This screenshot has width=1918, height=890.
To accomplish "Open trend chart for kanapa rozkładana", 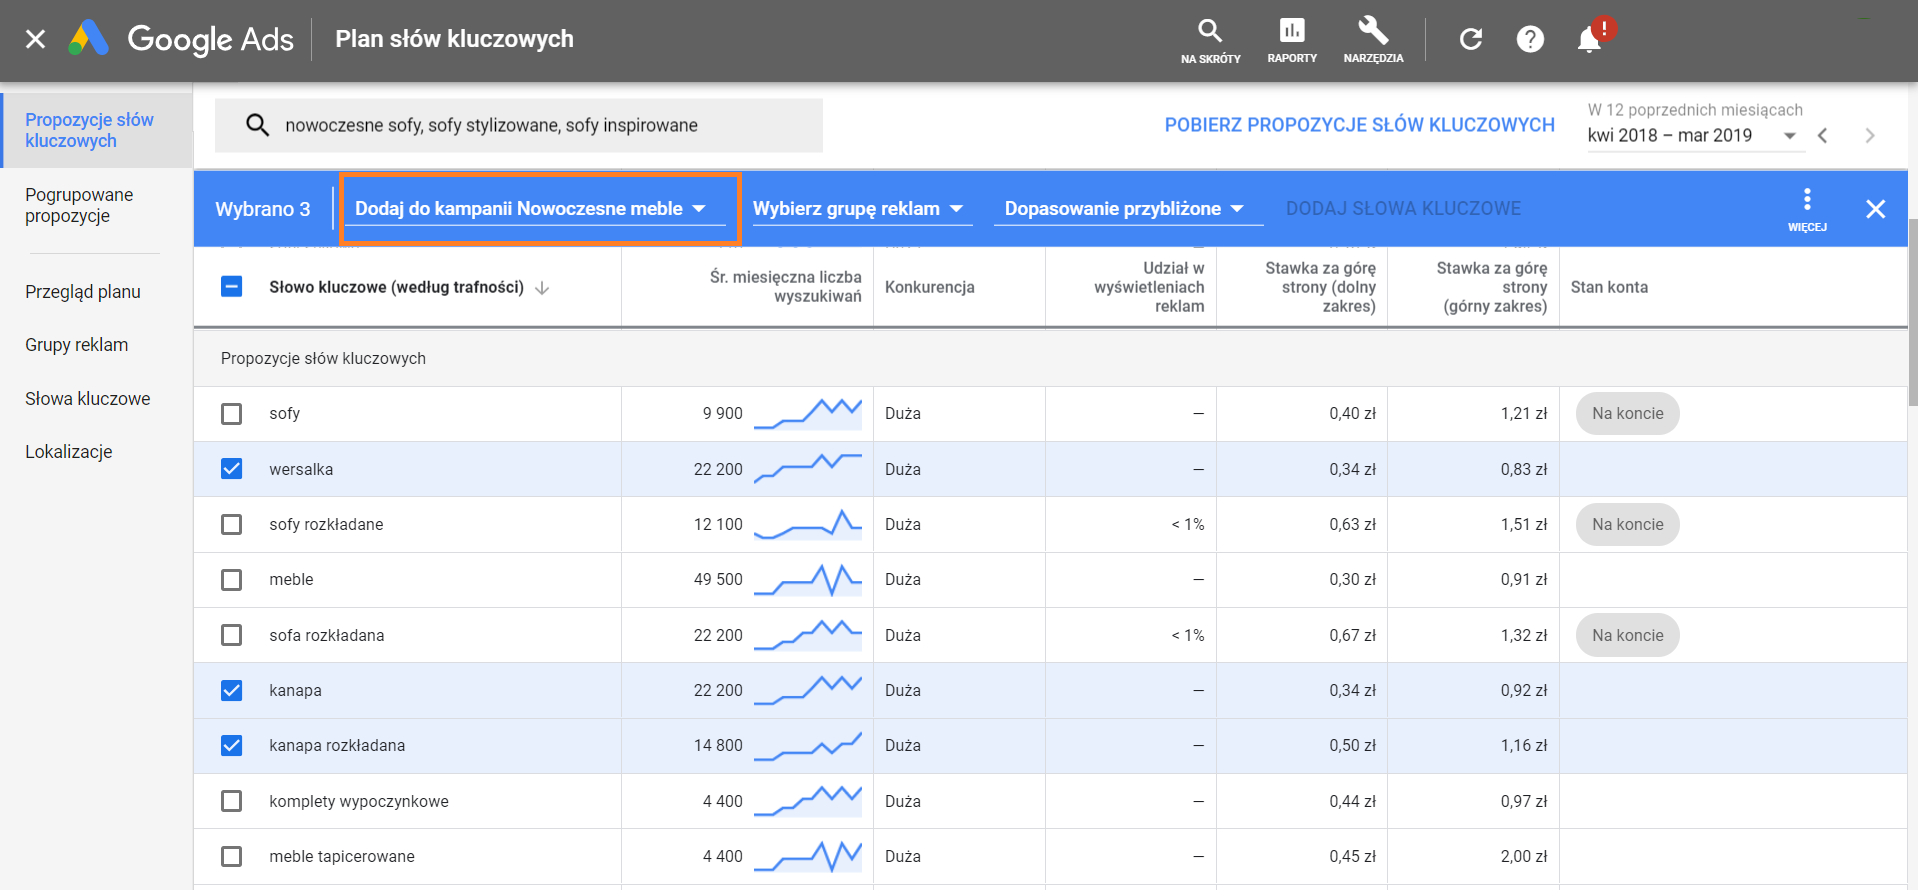I will point(808,746).
